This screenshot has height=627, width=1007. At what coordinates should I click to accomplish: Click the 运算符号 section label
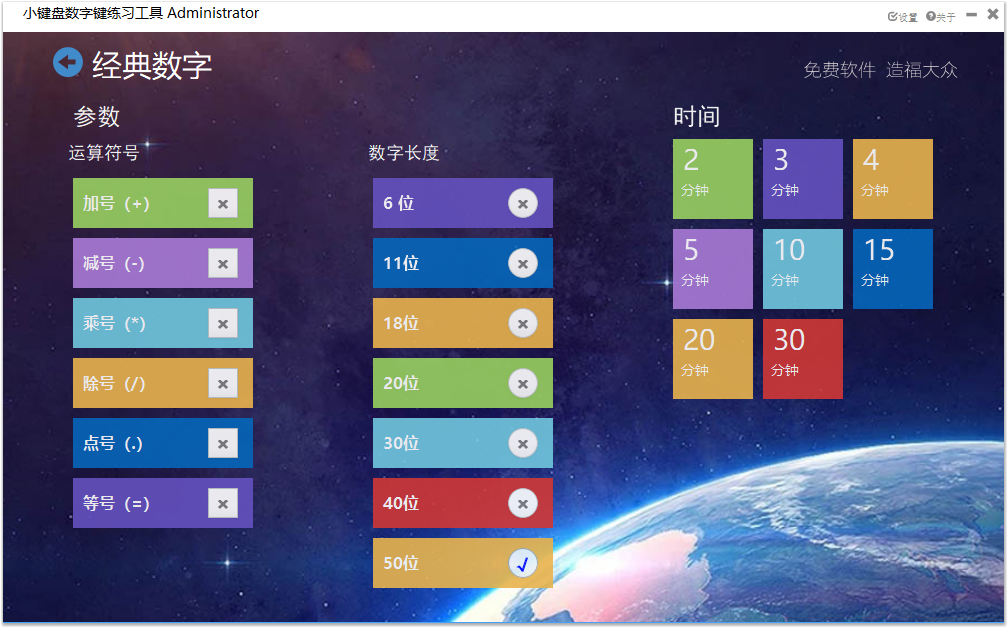104,153
